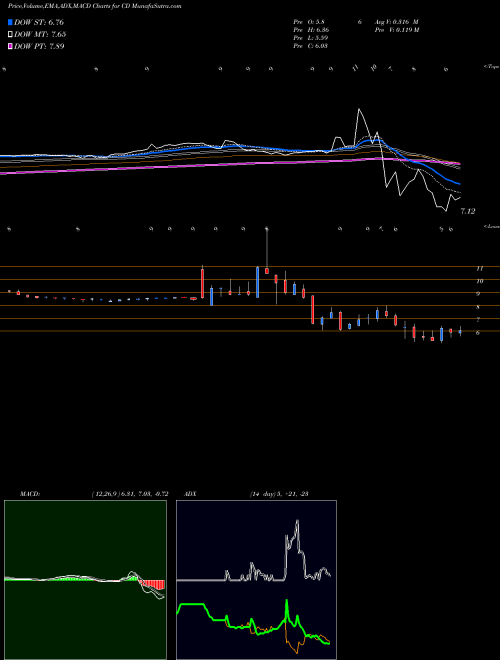Click the 7.12 price label on EMA chart
This screenshot has height=660, width=500.
pos(468,211)
